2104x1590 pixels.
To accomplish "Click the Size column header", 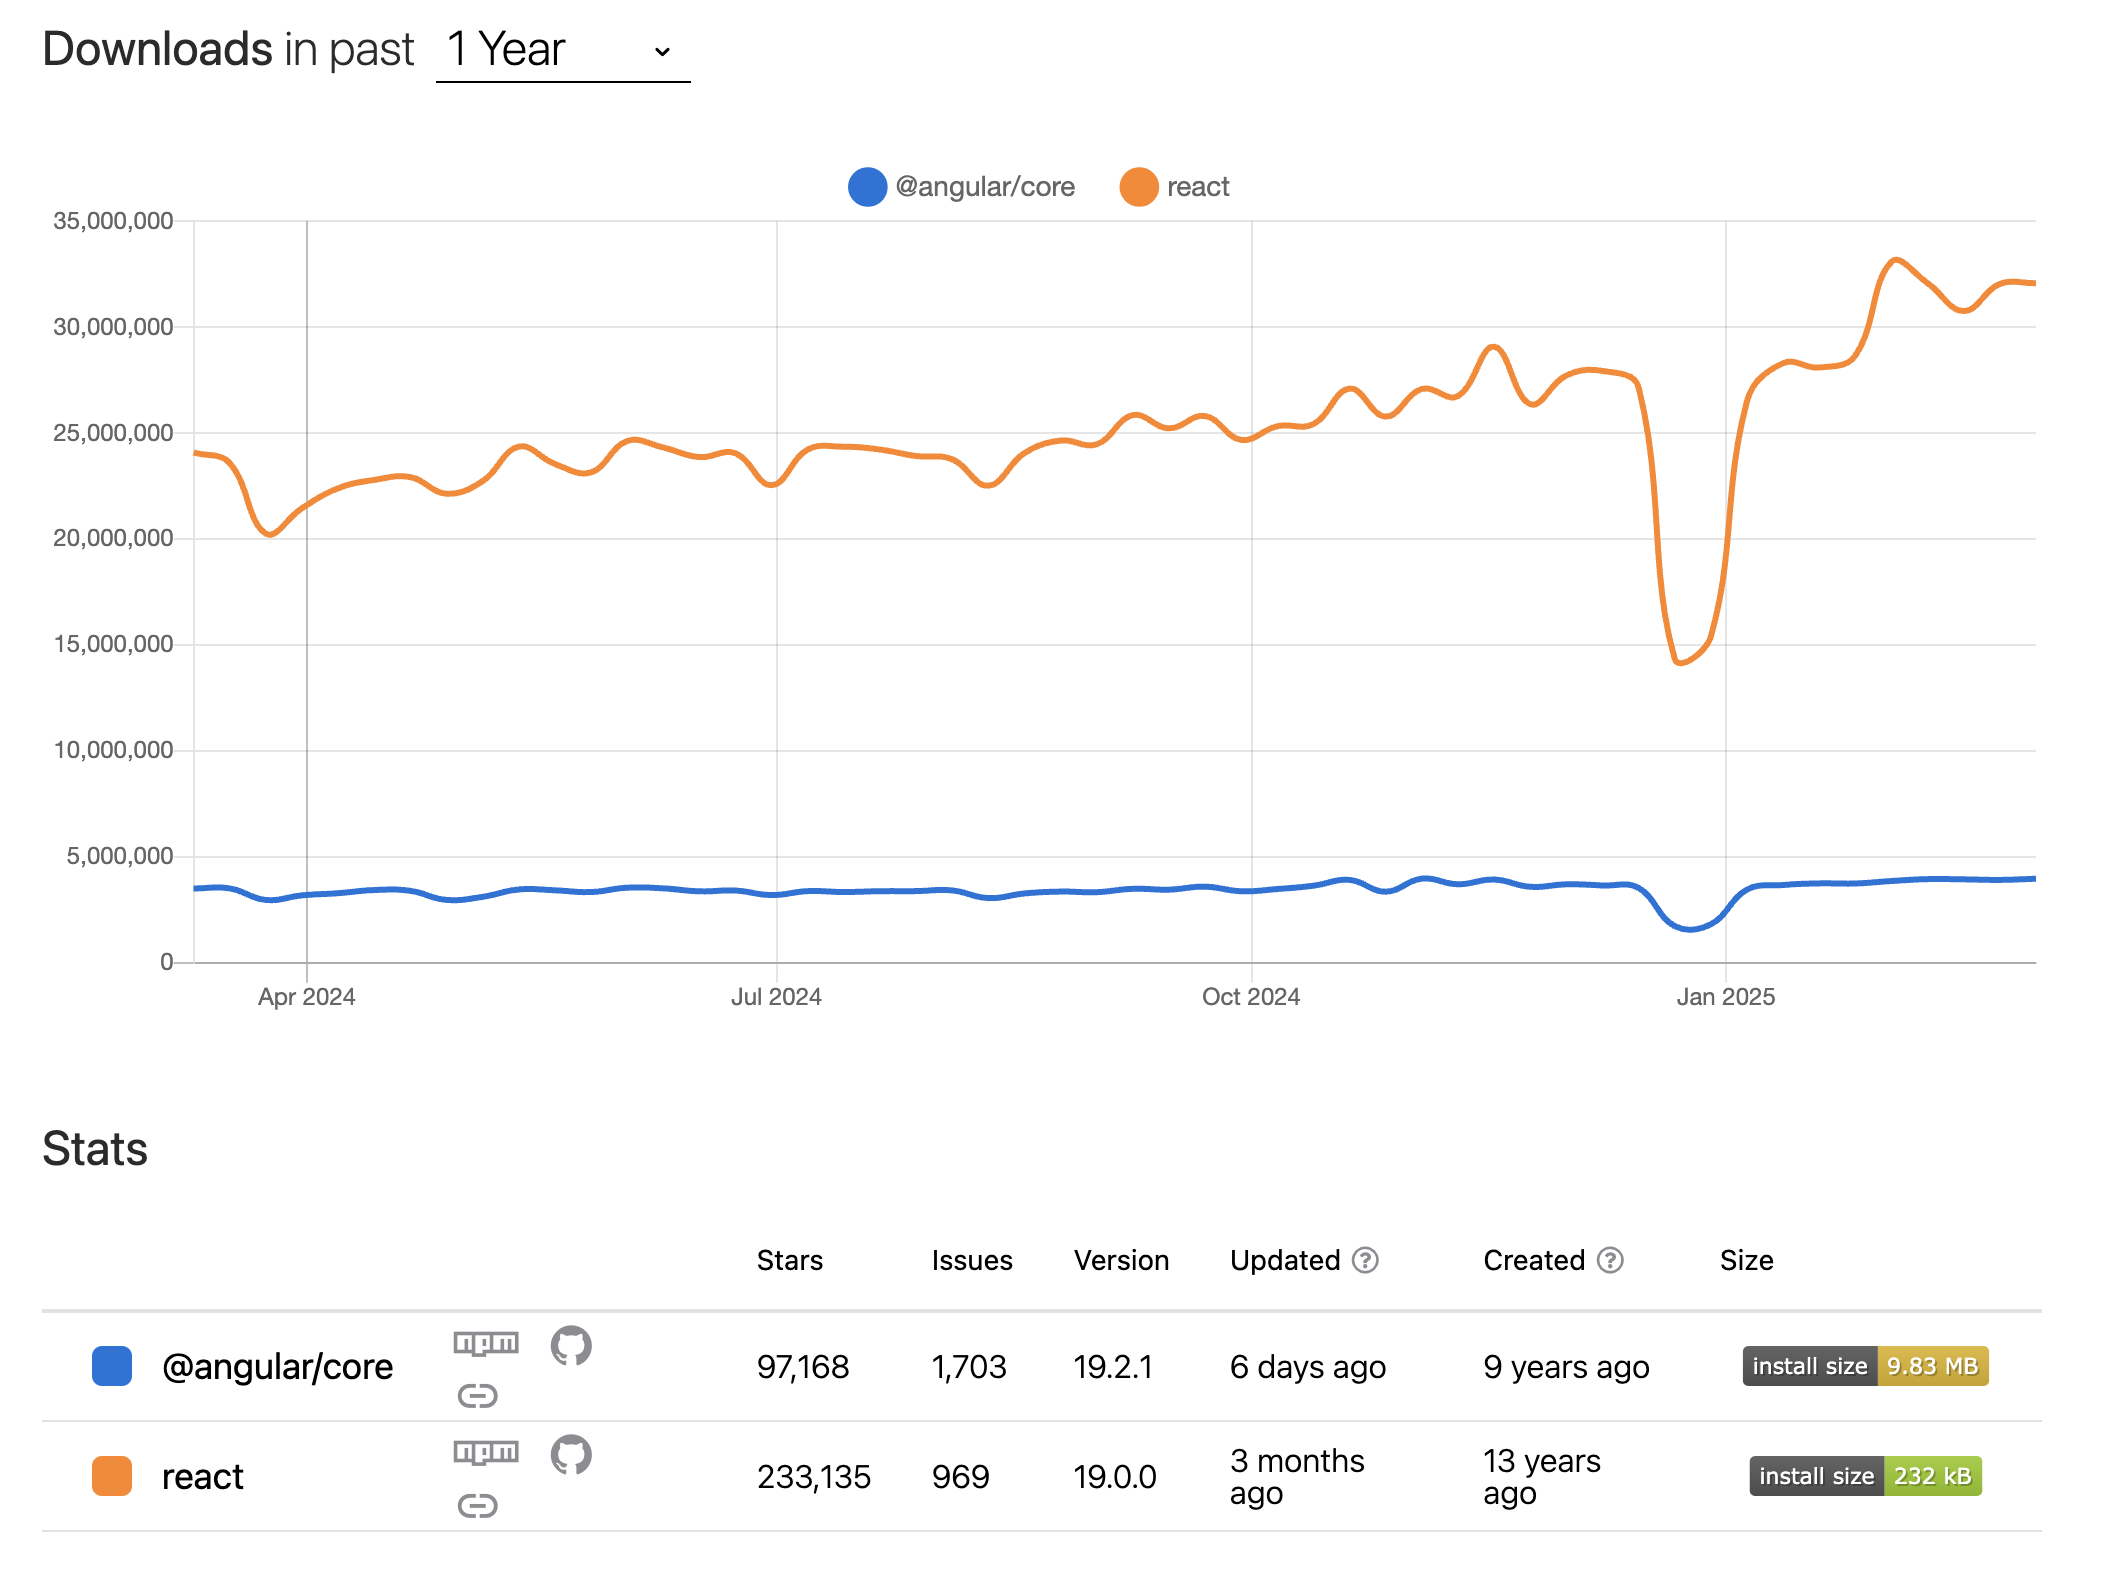I will 1746,1260.
